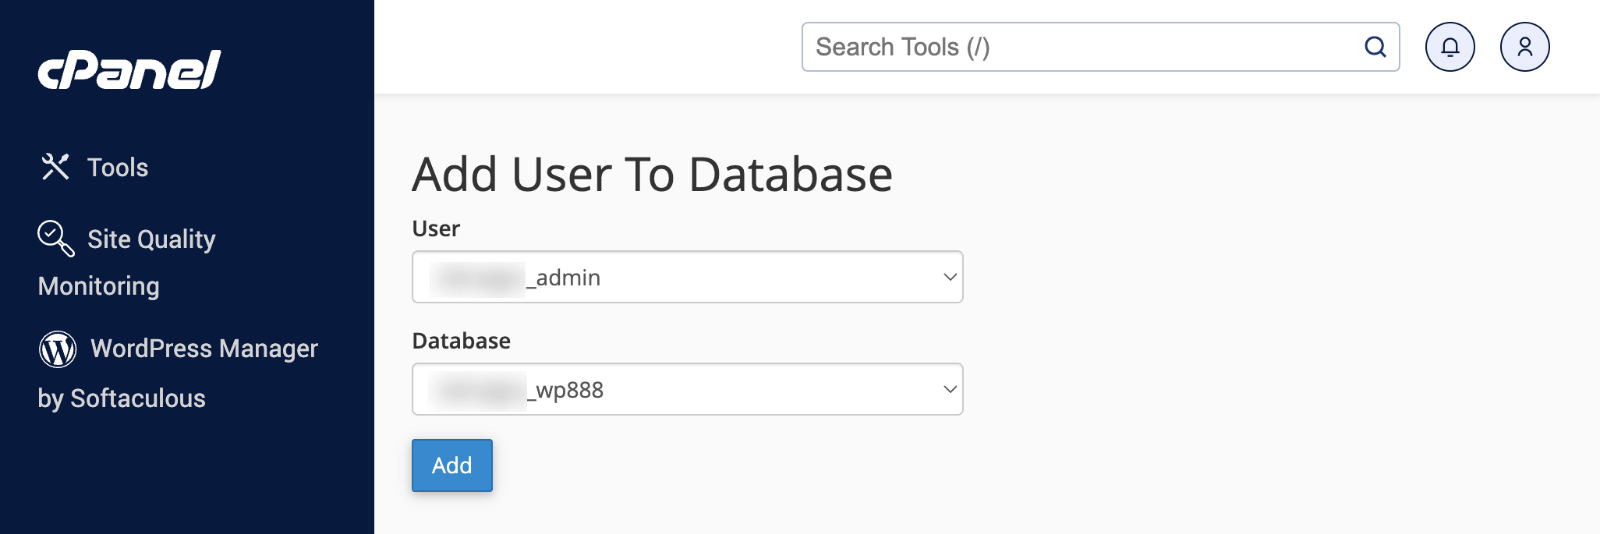The height and width of the screenshot is (534, 1600).
Task: Click the search magnifier icon
Action: 1375,47
